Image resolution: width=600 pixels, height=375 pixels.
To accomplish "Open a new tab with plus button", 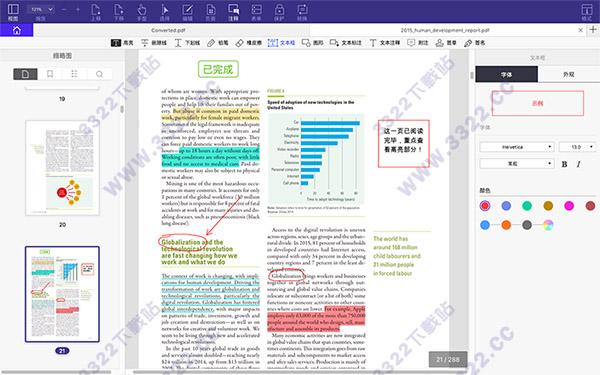I will (593, 30).
